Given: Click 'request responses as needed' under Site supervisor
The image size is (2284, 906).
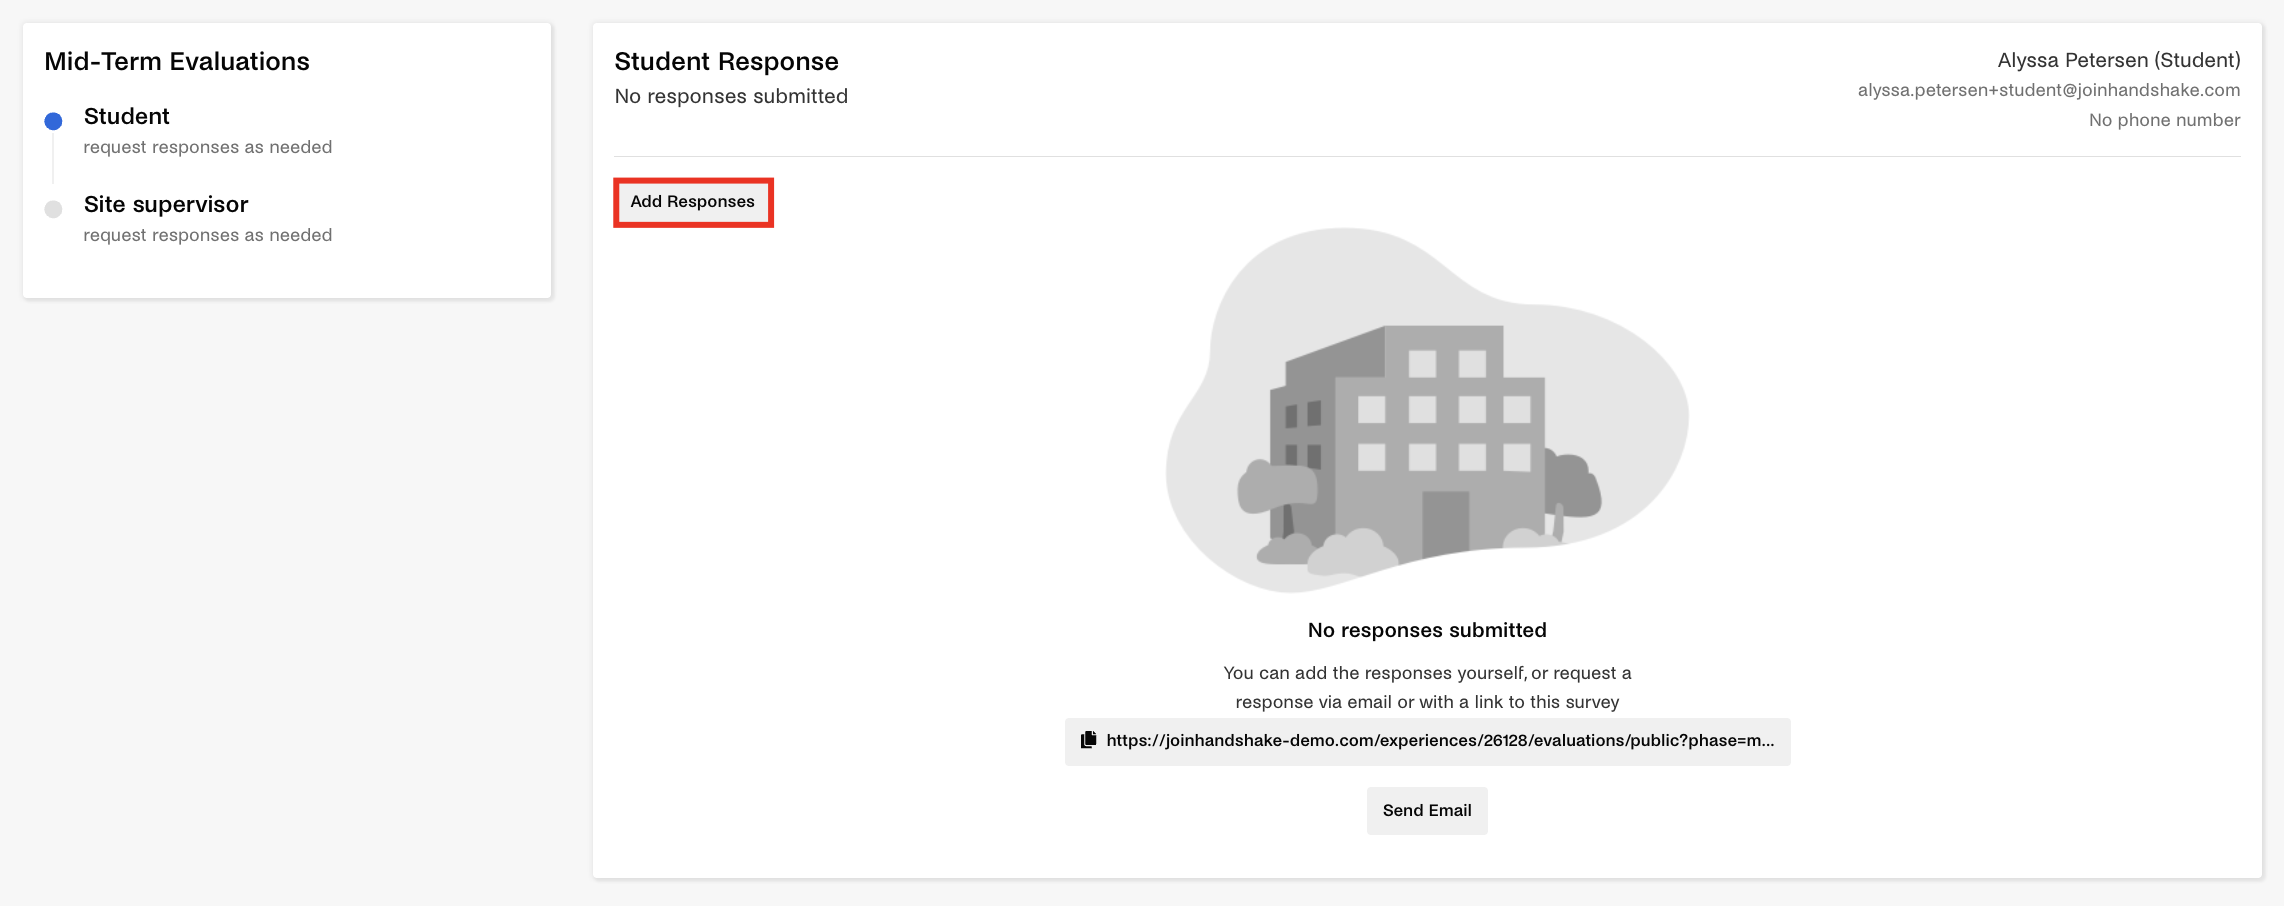Looking at the screenshot, I should [208, 235].
